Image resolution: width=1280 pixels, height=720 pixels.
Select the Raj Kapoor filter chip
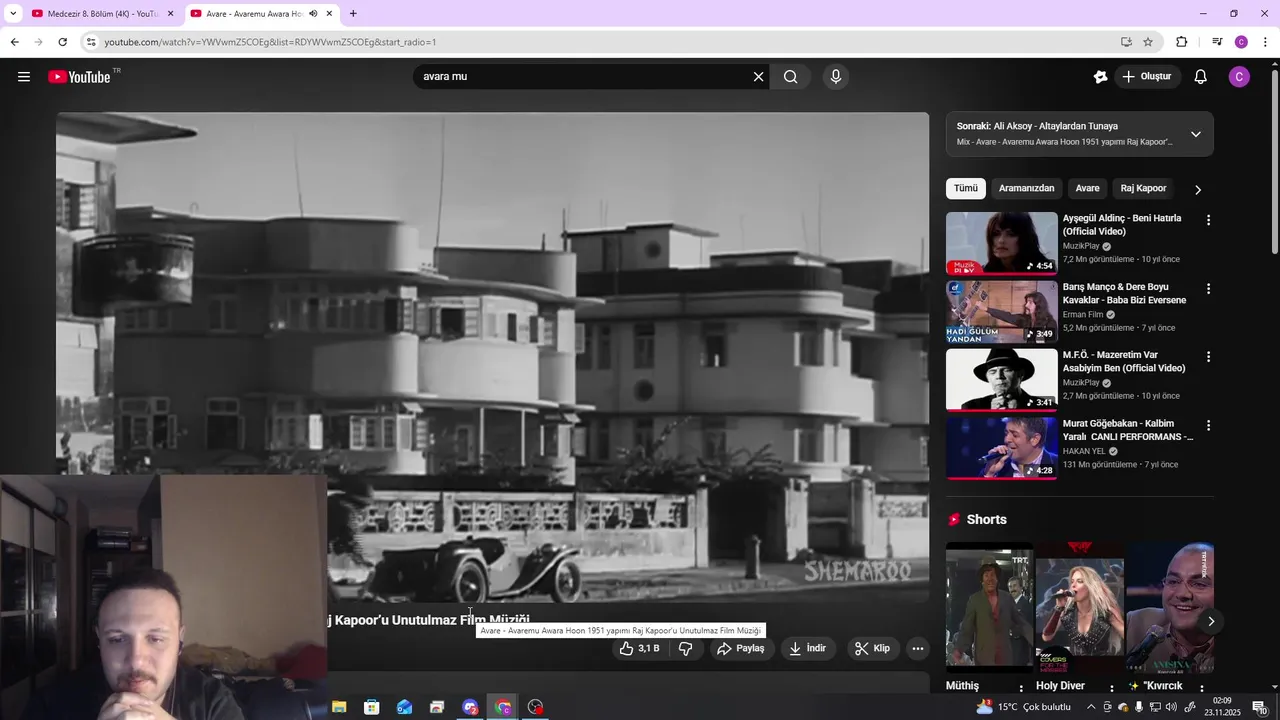click(1143, 188)
